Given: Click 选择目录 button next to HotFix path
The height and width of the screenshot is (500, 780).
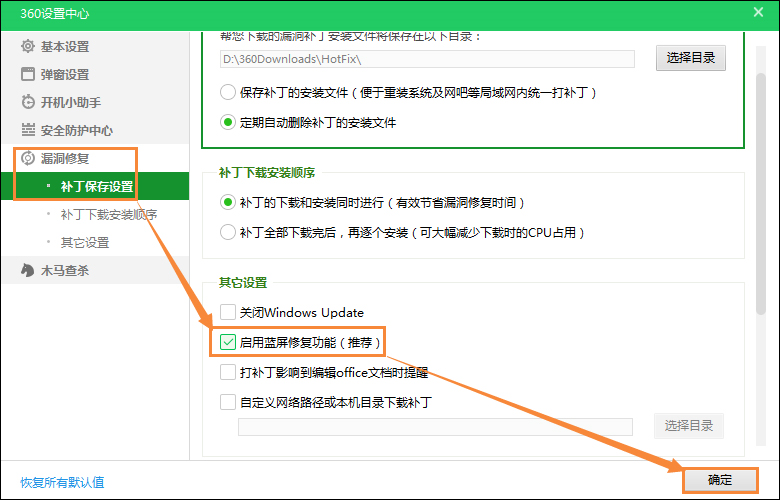Looking at the screenshot, I should click(690, 58).
